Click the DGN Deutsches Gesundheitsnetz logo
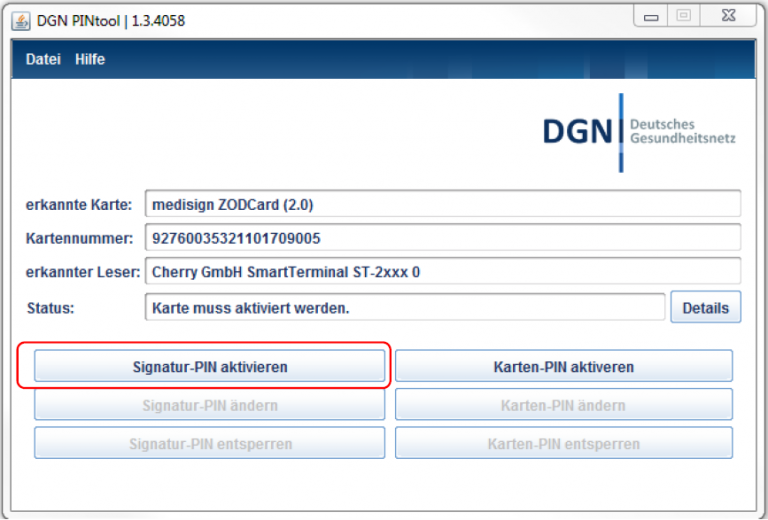 tap(639, 132)
